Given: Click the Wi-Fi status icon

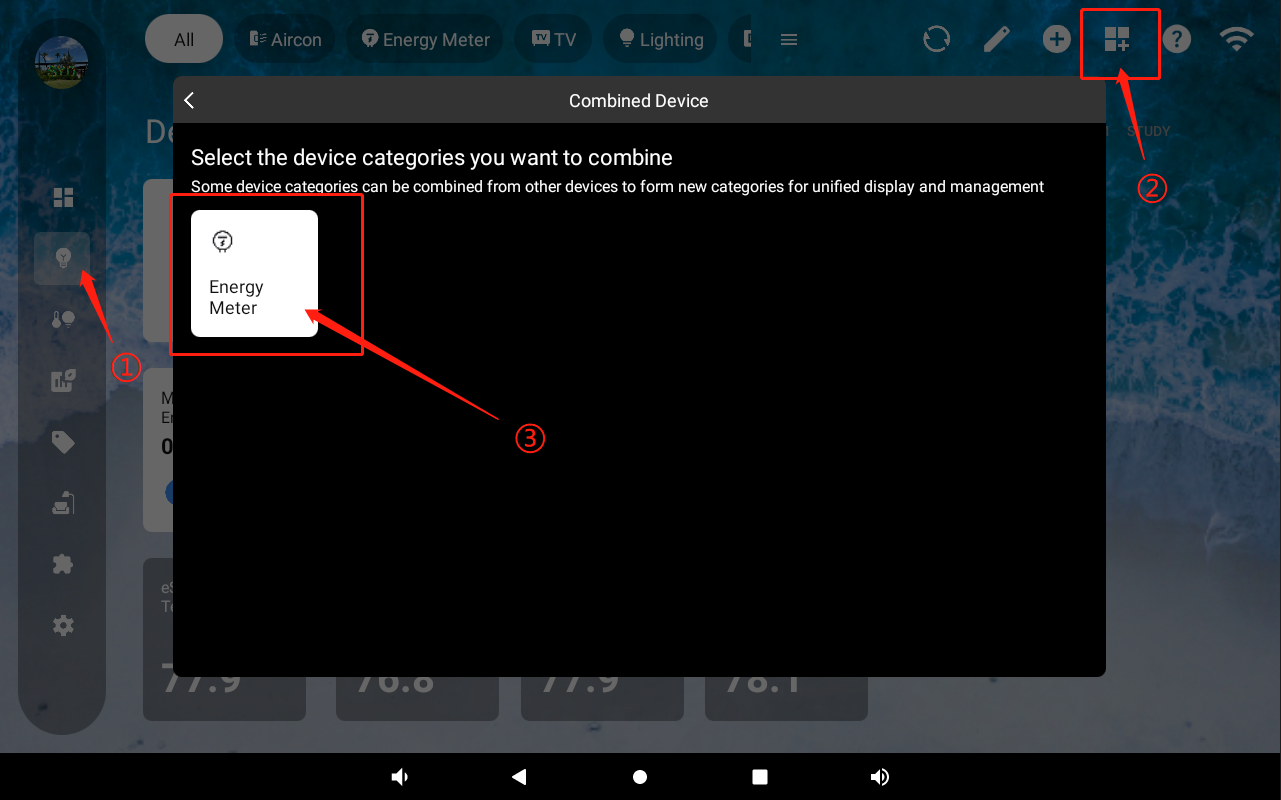Looking at the screenshot, I should click(x=1237, y=40).
